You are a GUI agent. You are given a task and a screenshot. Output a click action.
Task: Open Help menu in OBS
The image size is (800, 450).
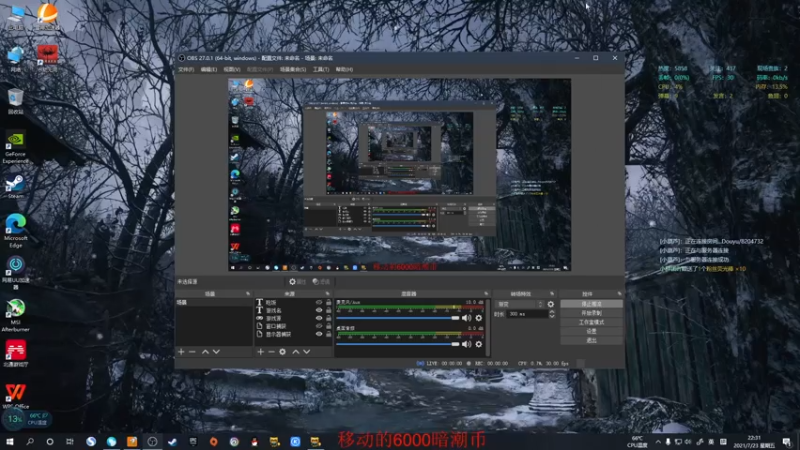click(x=344, y=69)
